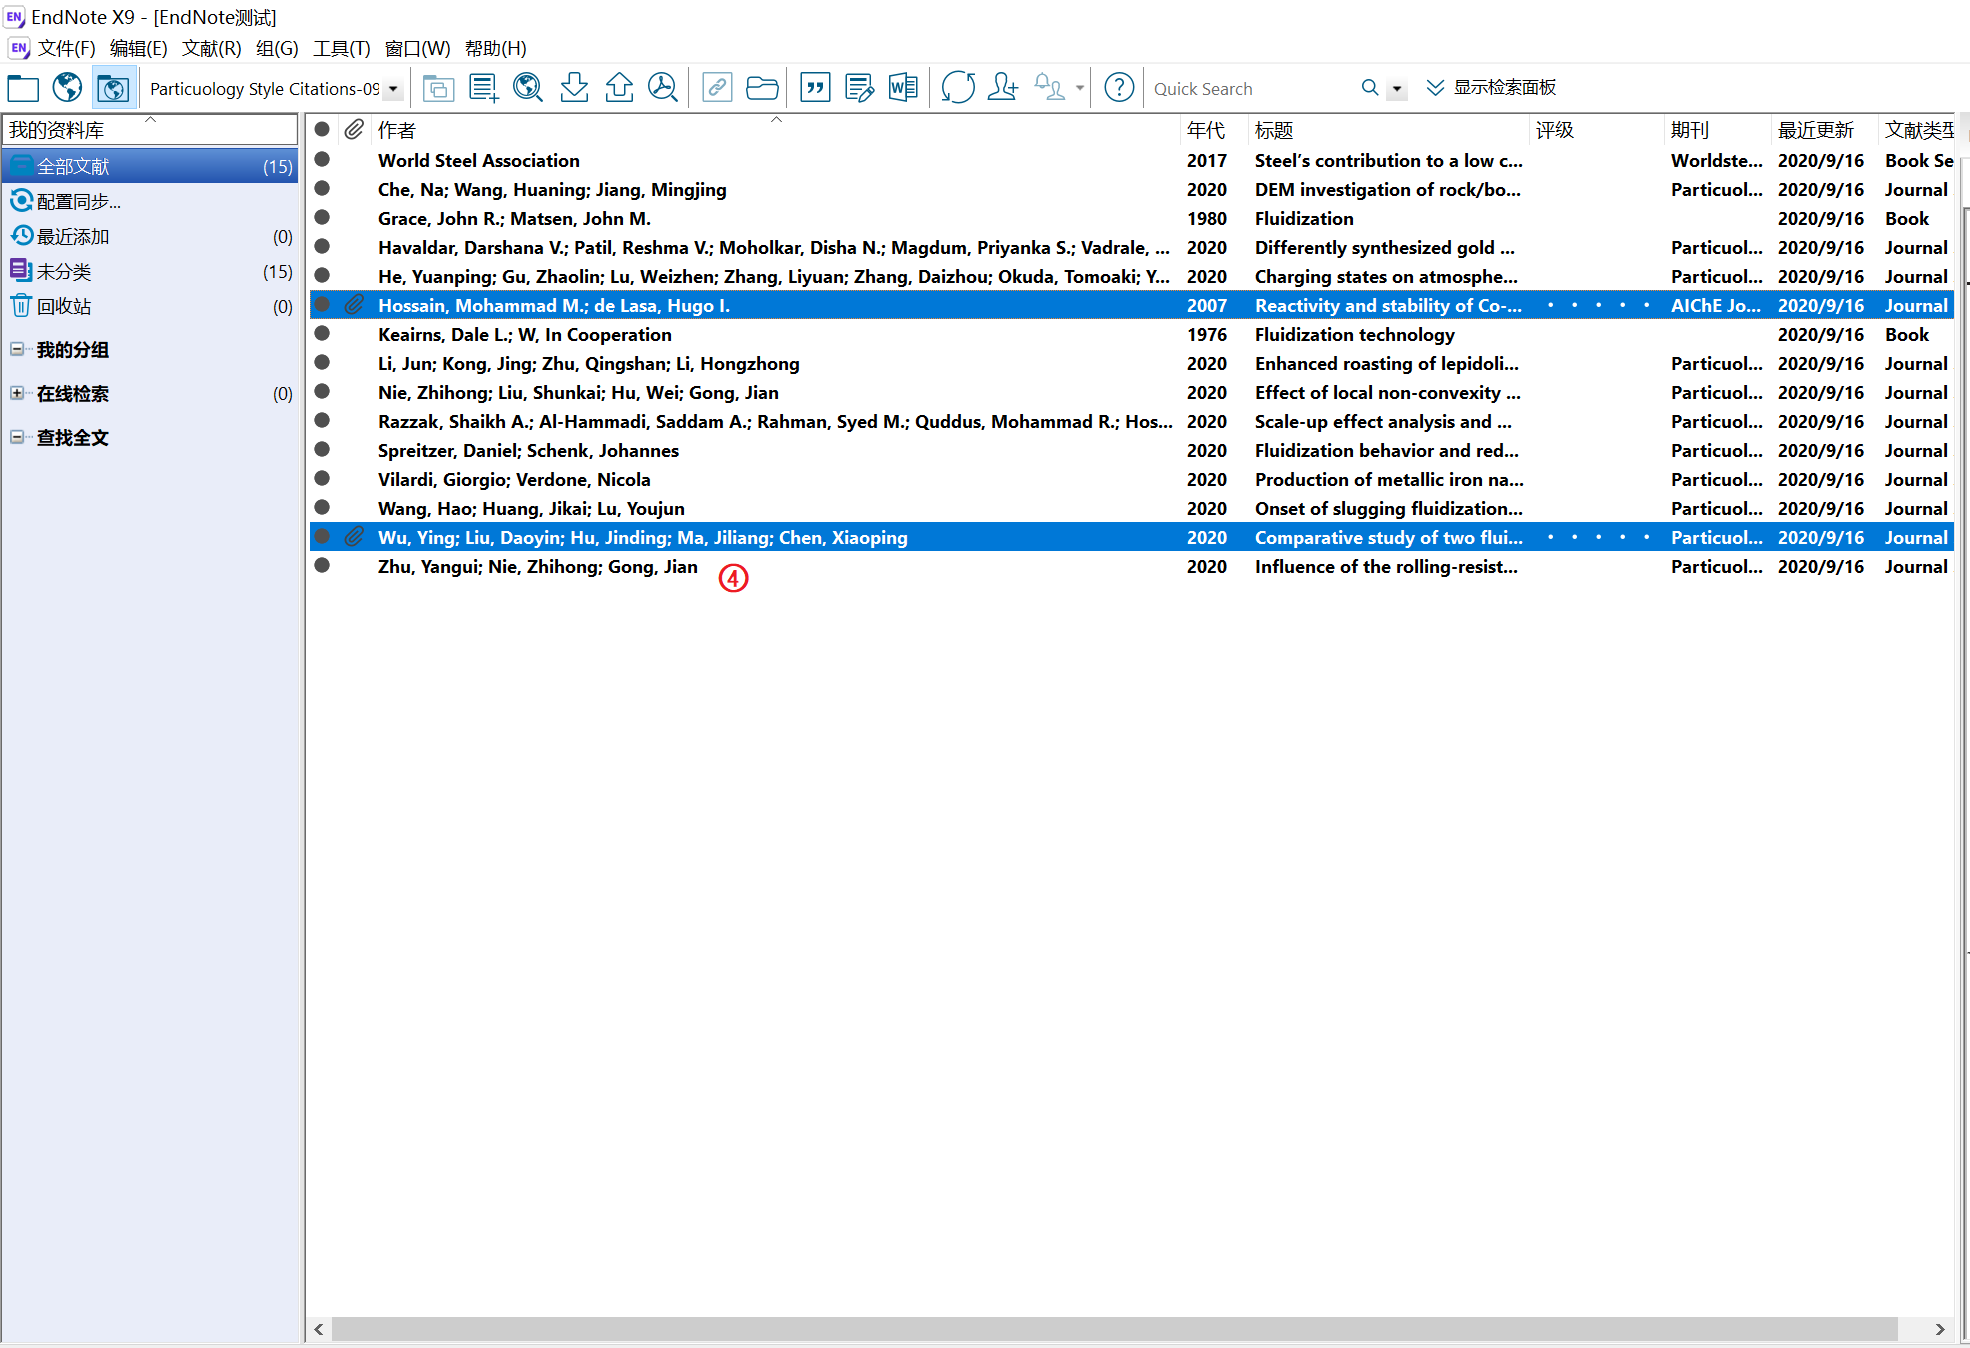Screen dimensions: 1970x1348
Task: Click Go to Word Processor icon
Action: click(903, 88)
